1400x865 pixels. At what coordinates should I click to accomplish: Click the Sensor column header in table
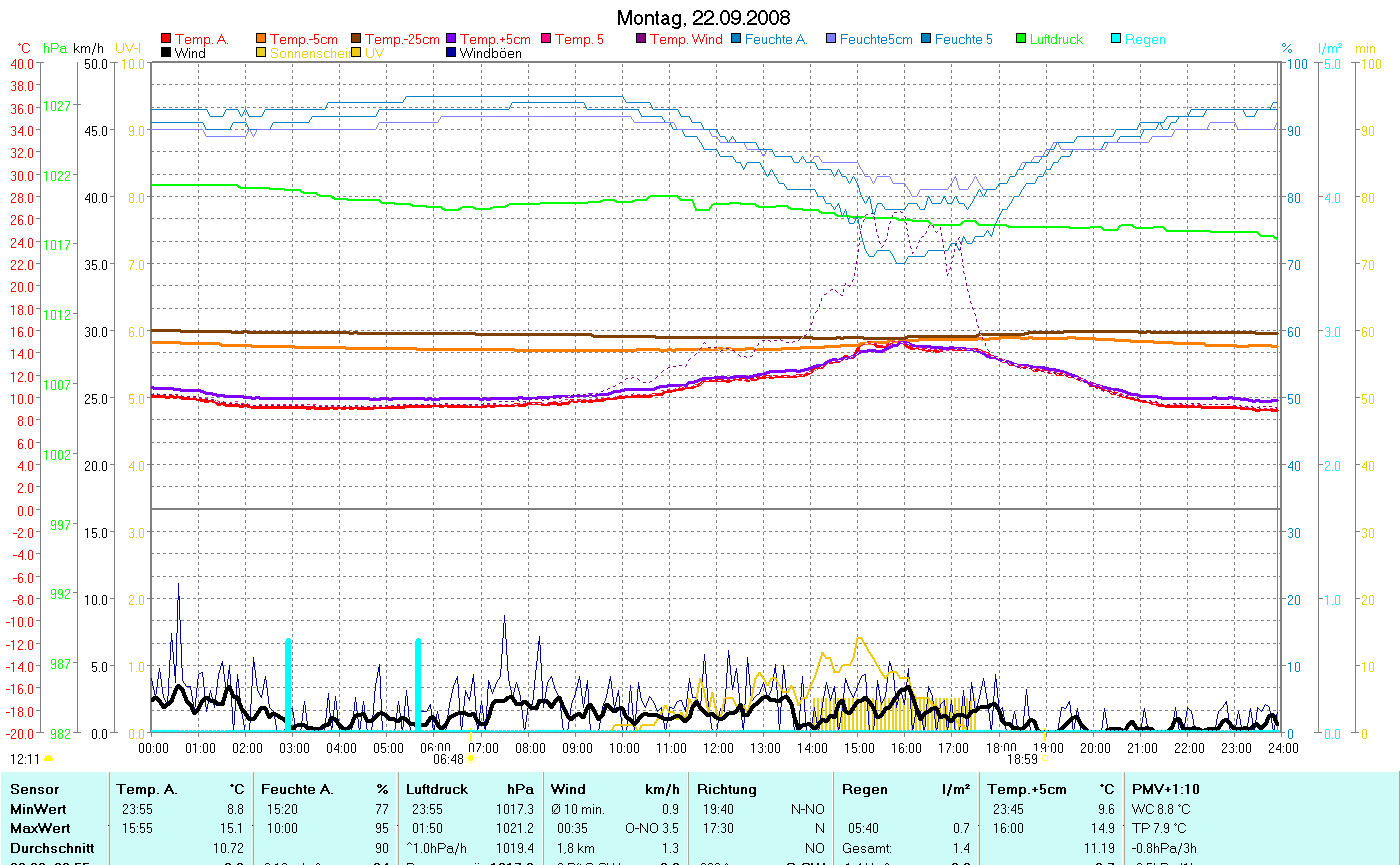click(x=35, y=790)
